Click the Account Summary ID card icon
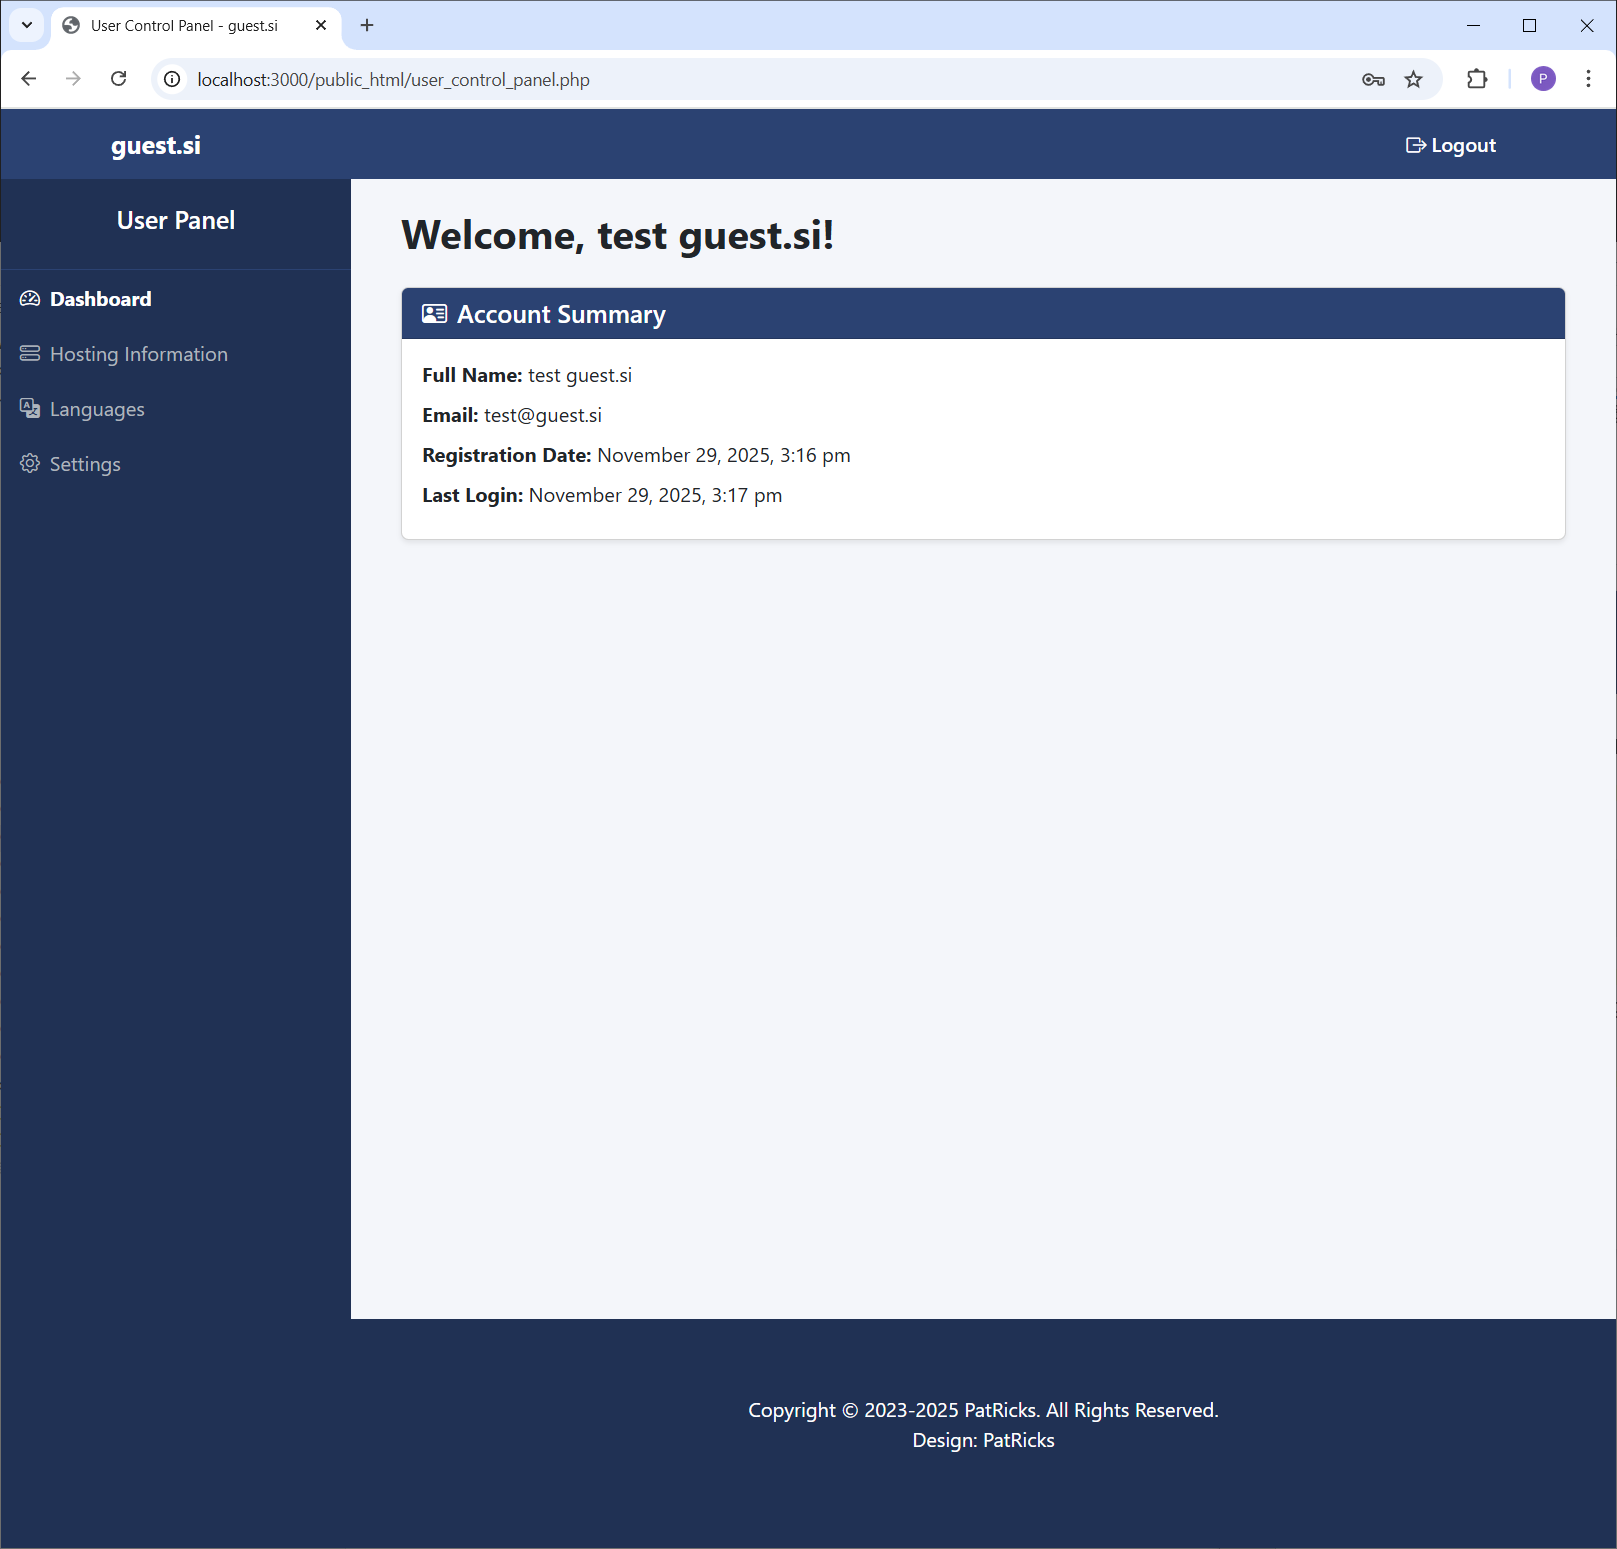The height and width of the screenshot is (1549, 1617). click(433, 313)
